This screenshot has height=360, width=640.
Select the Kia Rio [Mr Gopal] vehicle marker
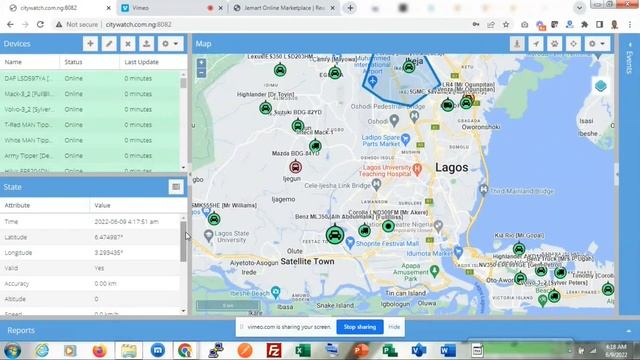[519, 249]
